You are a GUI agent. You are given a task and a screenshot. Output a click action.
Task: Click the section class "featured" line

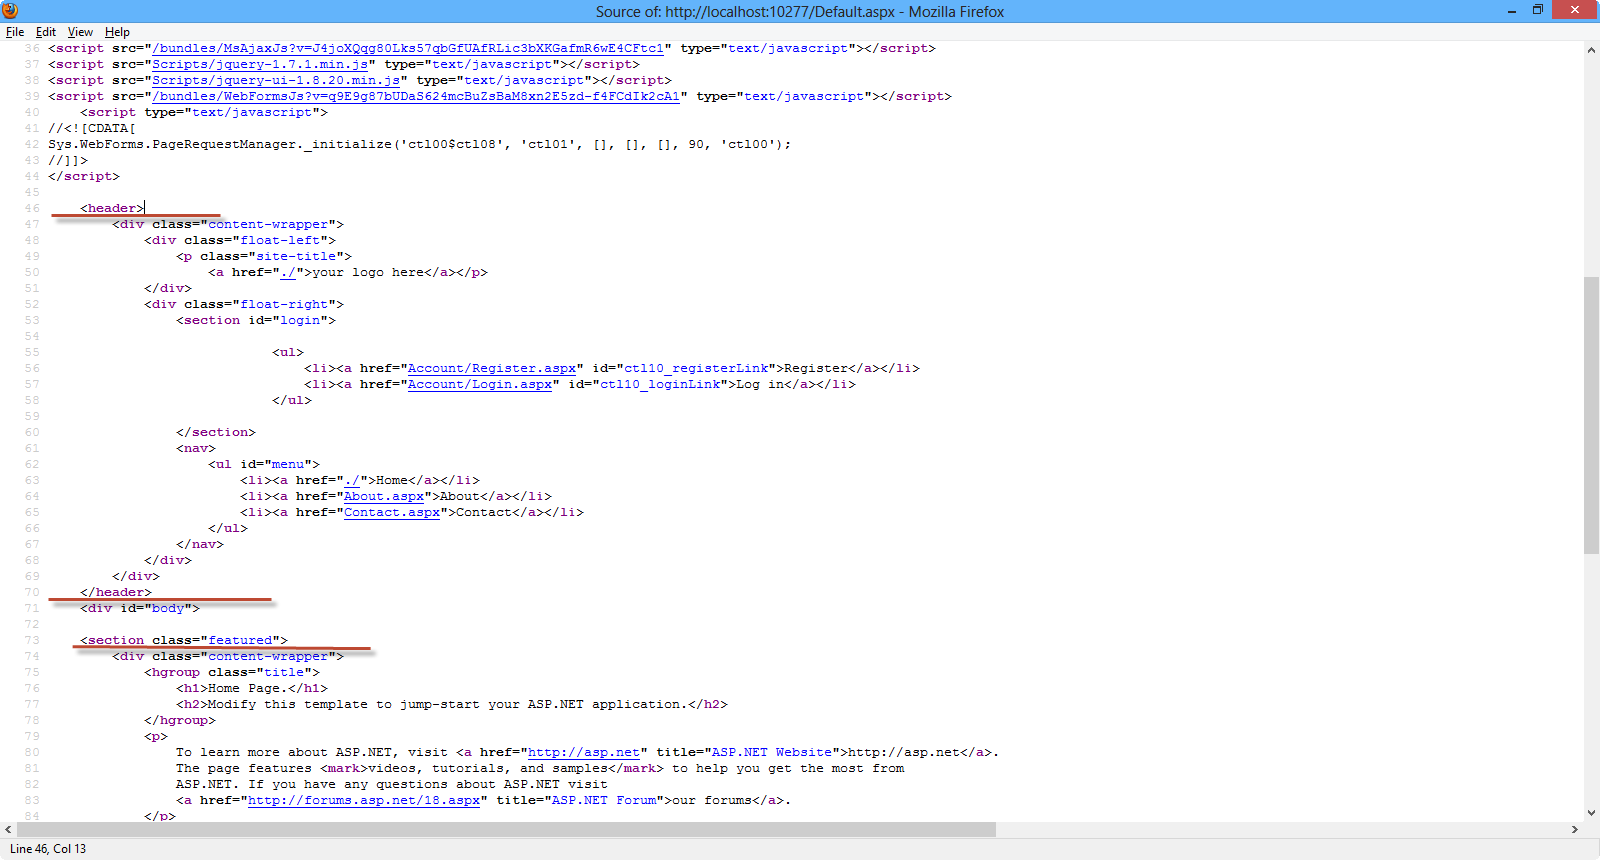coord(184,640)
